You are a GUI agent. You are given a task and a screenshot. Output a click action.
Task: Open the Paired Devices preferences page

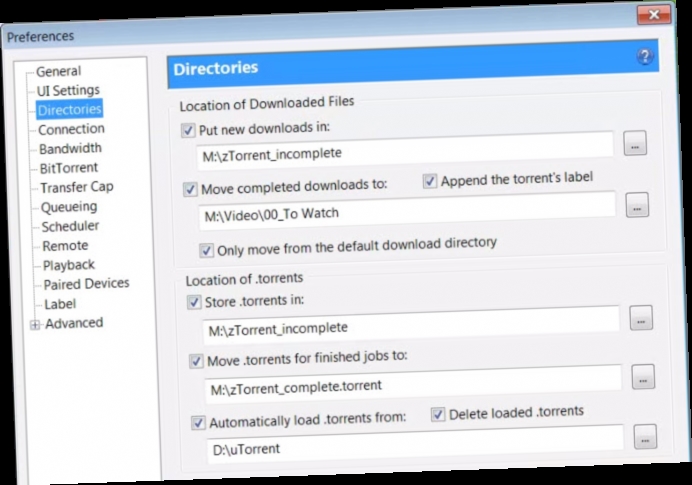click(86, 284)
